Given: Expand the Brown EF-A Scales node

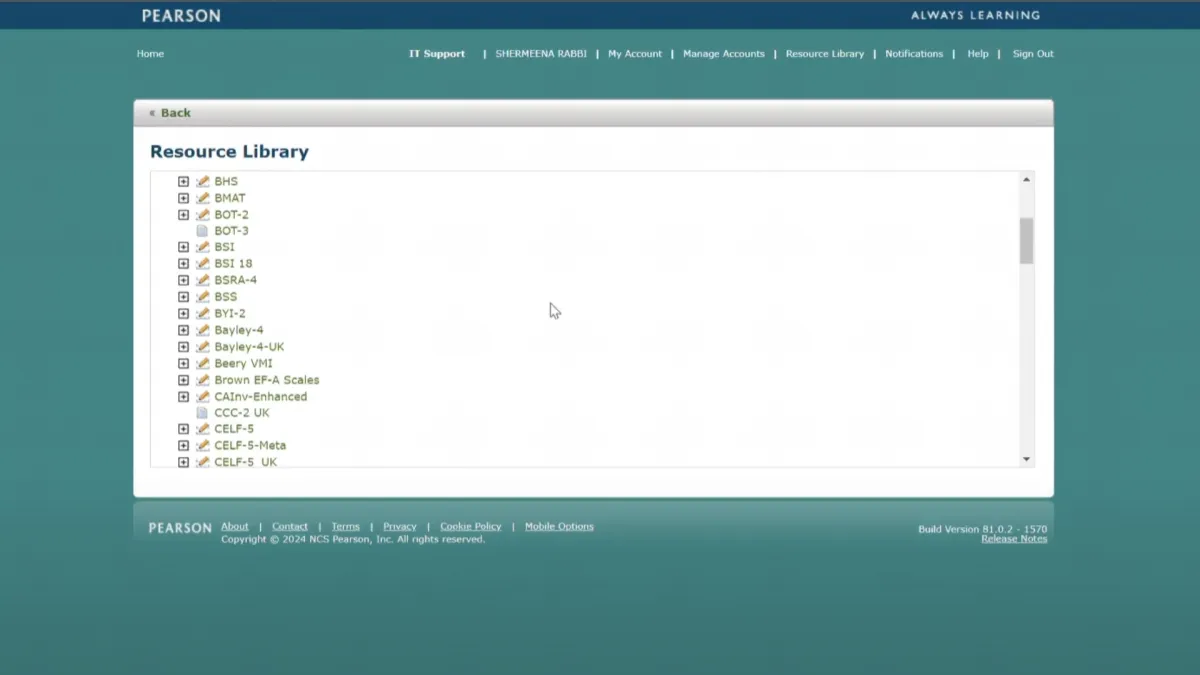Looking at the screenshot, I should coord(183,380).
